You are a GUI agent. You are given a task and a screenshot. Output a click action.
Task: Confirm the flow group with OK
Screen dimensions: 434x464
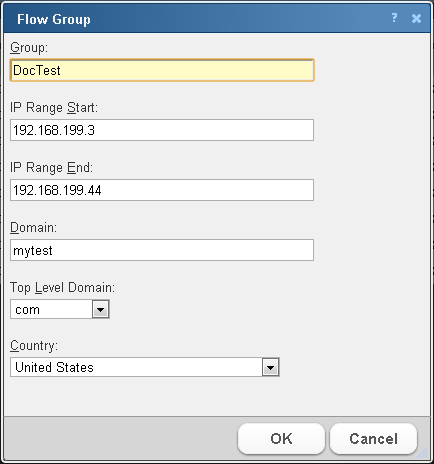(281, 439)
